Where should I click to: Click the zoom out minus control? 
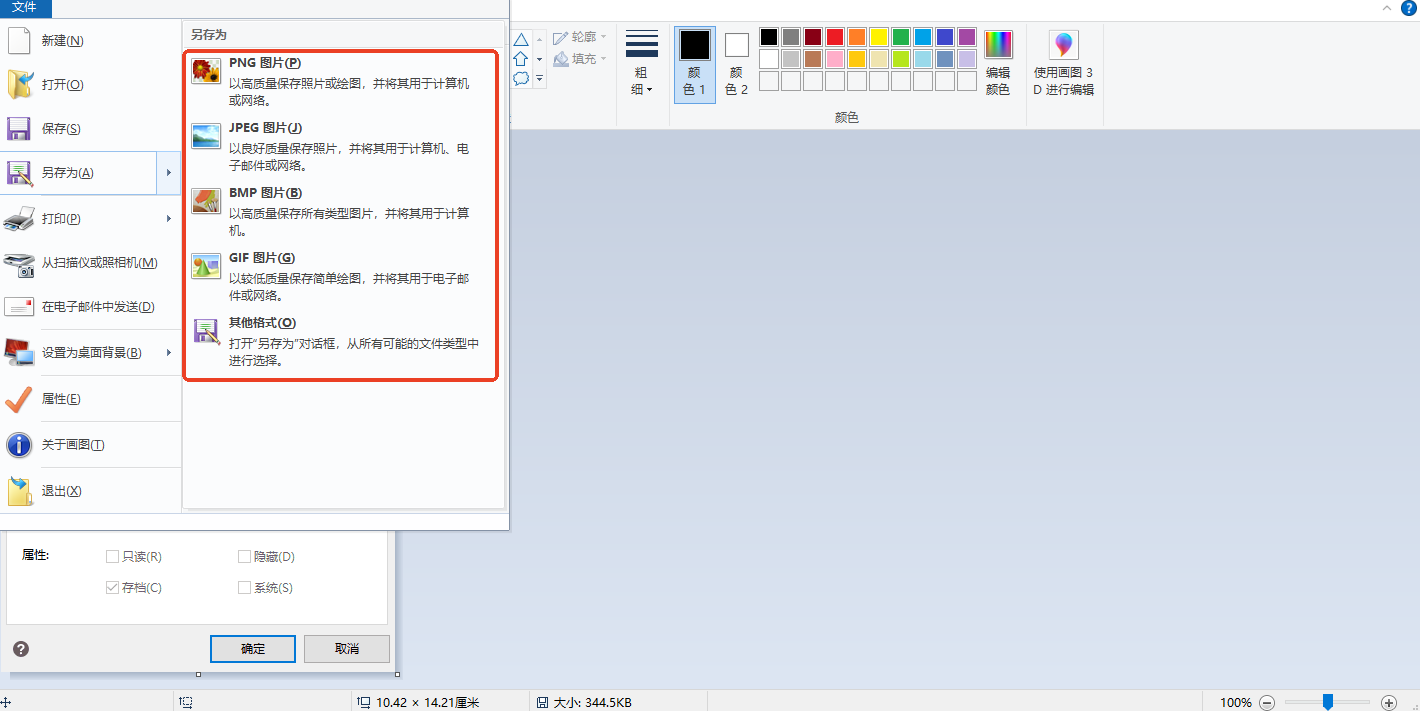point(1267,702)
